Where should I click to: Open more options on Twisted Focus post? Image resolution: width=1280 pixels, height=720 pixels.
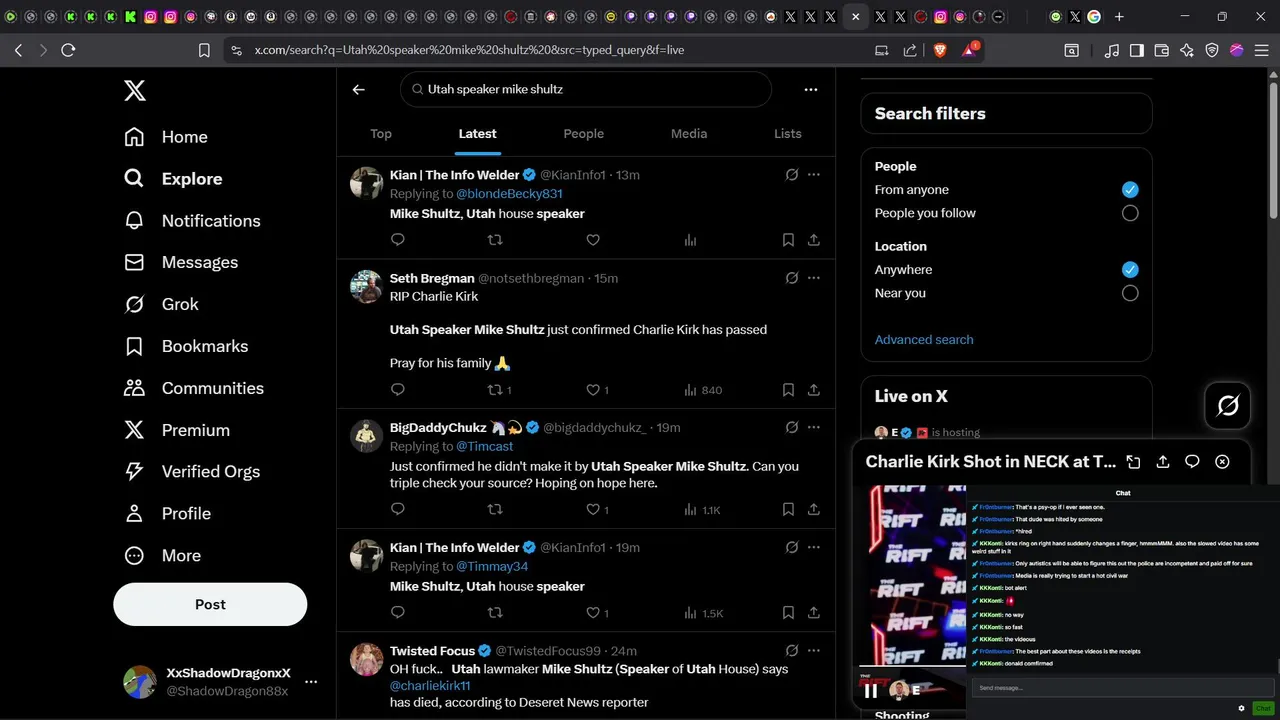814,650
